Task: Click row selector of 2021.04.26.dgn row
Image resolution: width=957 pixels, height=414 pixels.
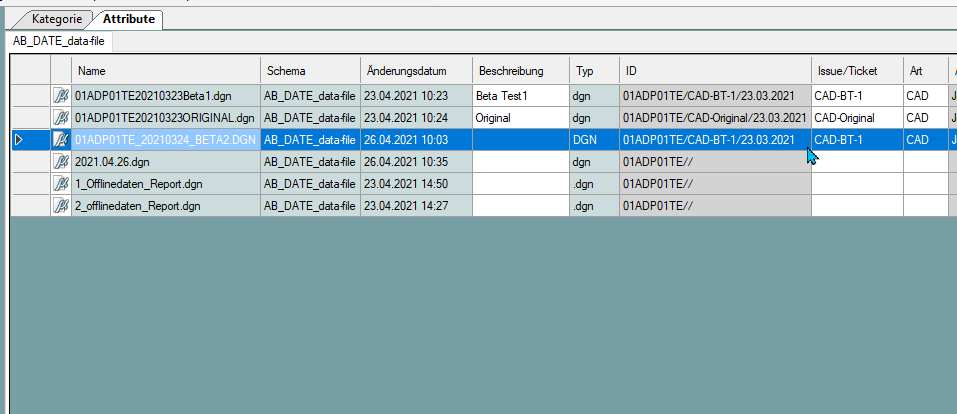Action: 31,162
